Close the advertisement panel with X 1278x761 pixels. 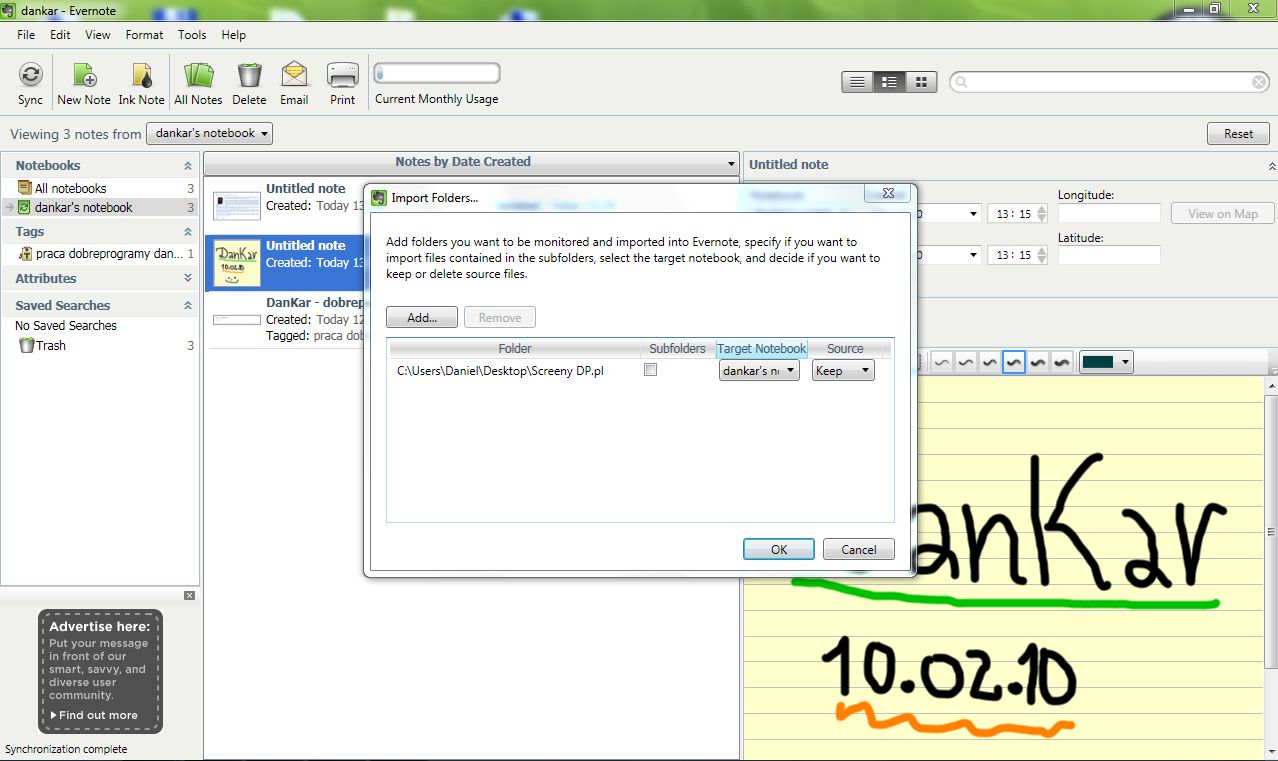coord(190,595)
